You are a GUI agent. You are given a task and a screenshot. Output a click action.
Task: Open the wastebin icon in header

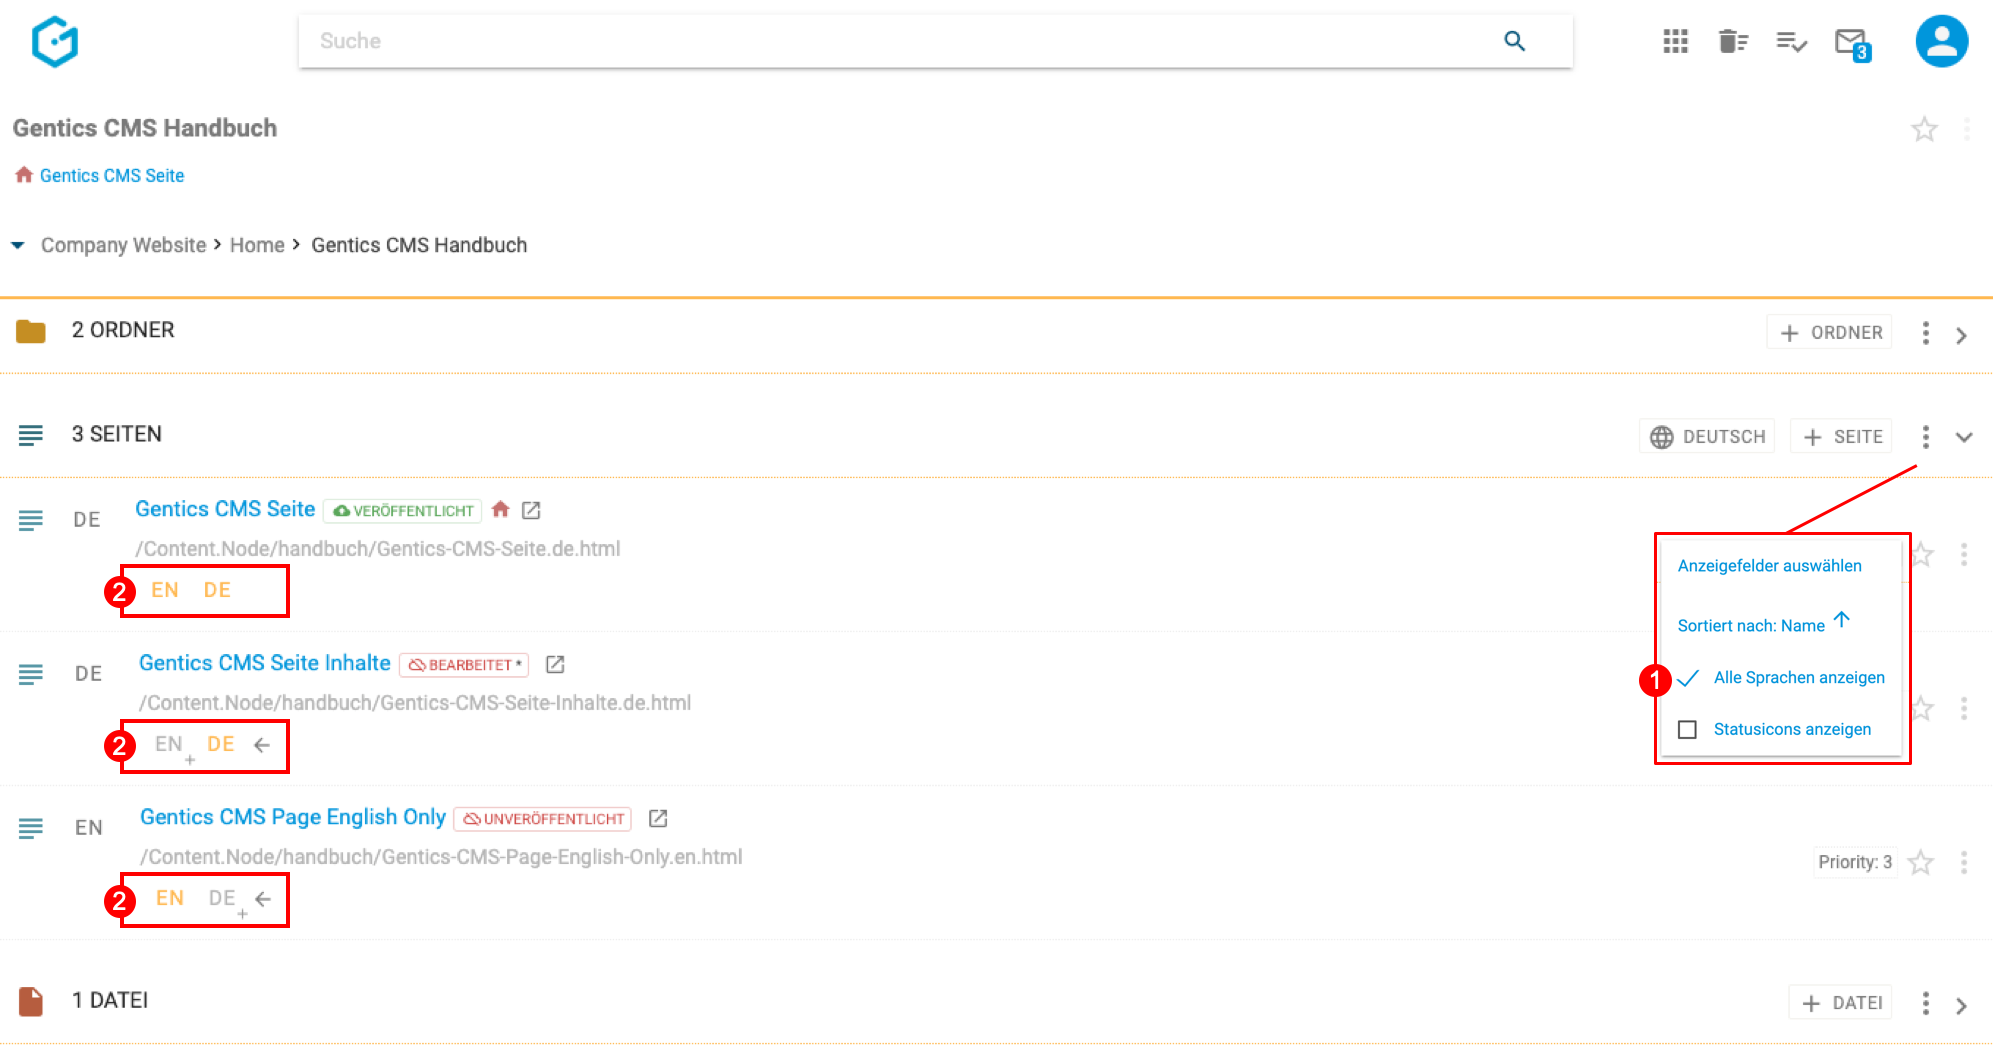pyautogui.click(x=1733, y=41)
